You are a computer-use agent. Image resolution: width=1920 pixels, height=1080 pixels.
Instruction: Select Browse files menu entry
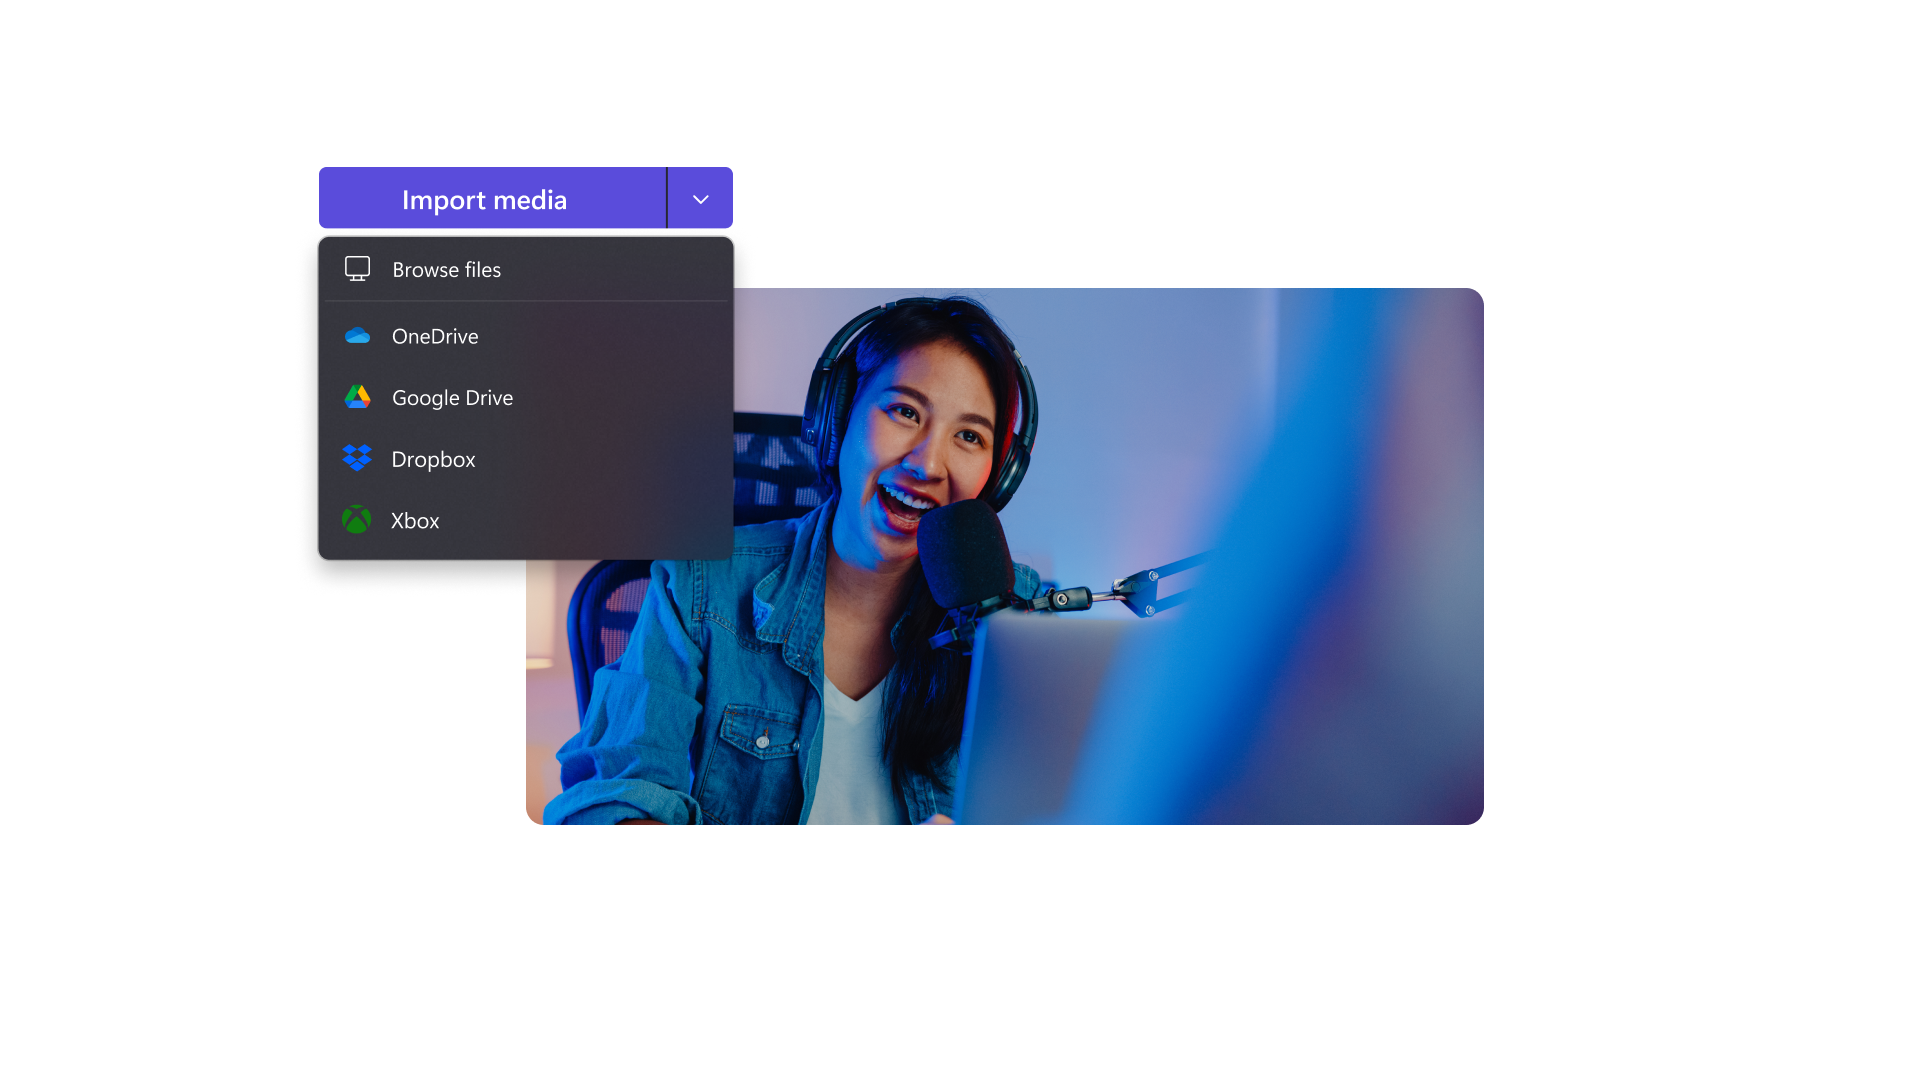526,269
